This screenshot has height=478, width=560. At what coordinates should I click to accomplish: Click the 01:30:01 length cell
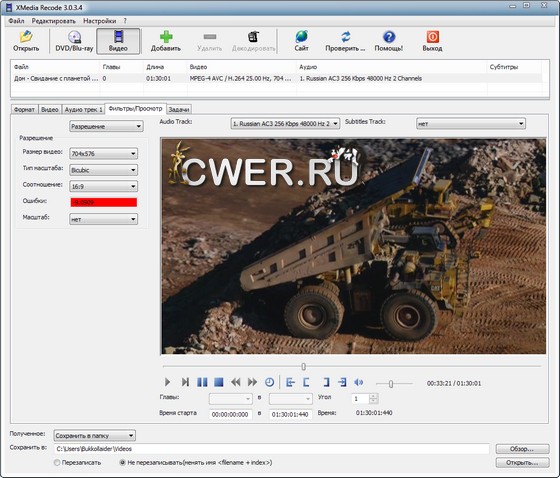158,78
